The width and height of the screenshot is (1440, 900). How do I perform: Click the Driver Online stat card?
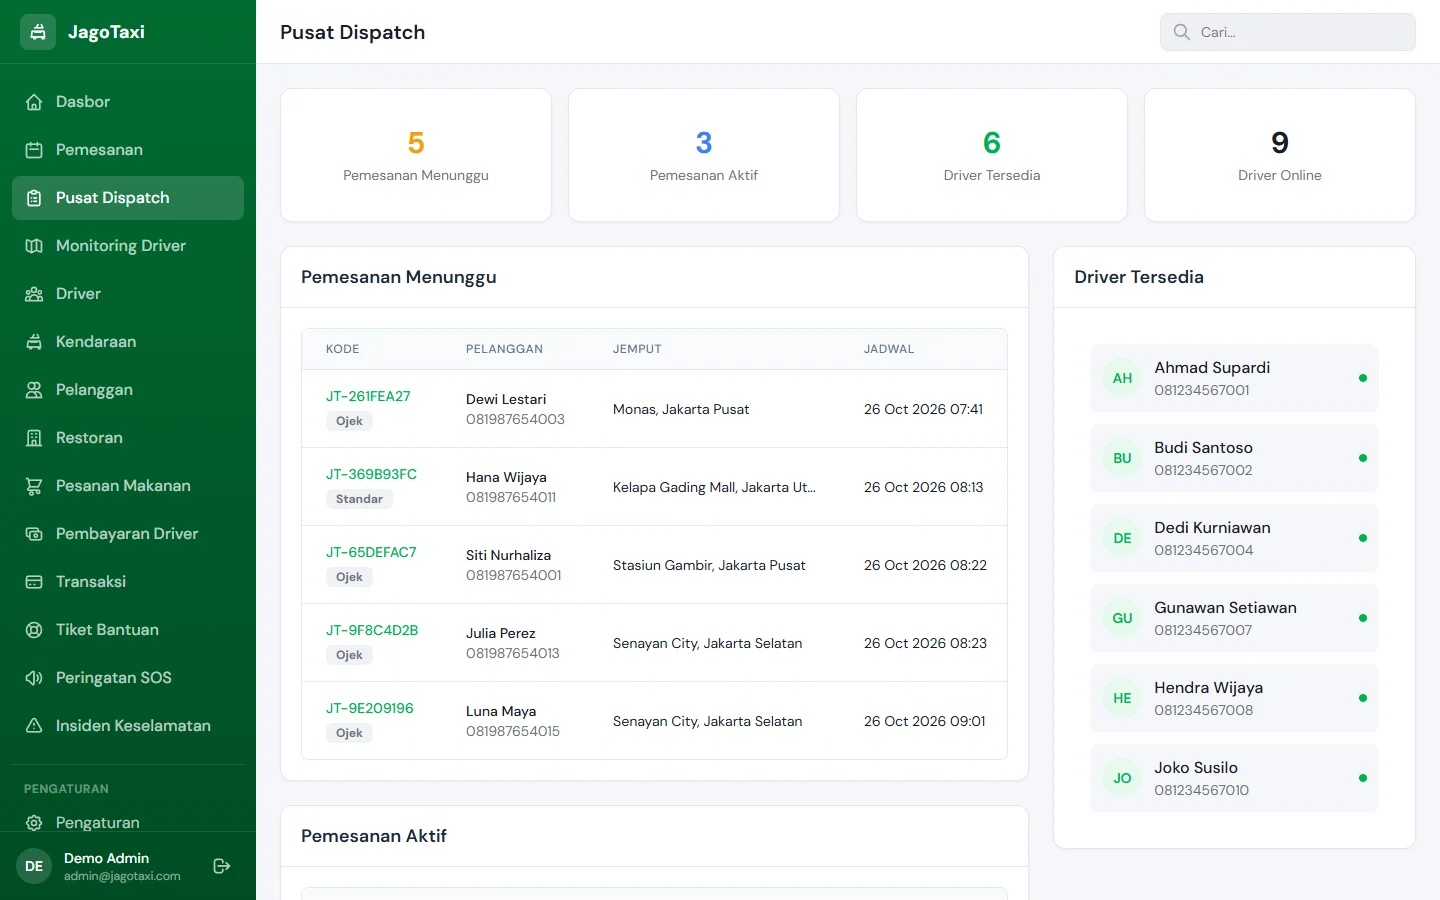1280,155
